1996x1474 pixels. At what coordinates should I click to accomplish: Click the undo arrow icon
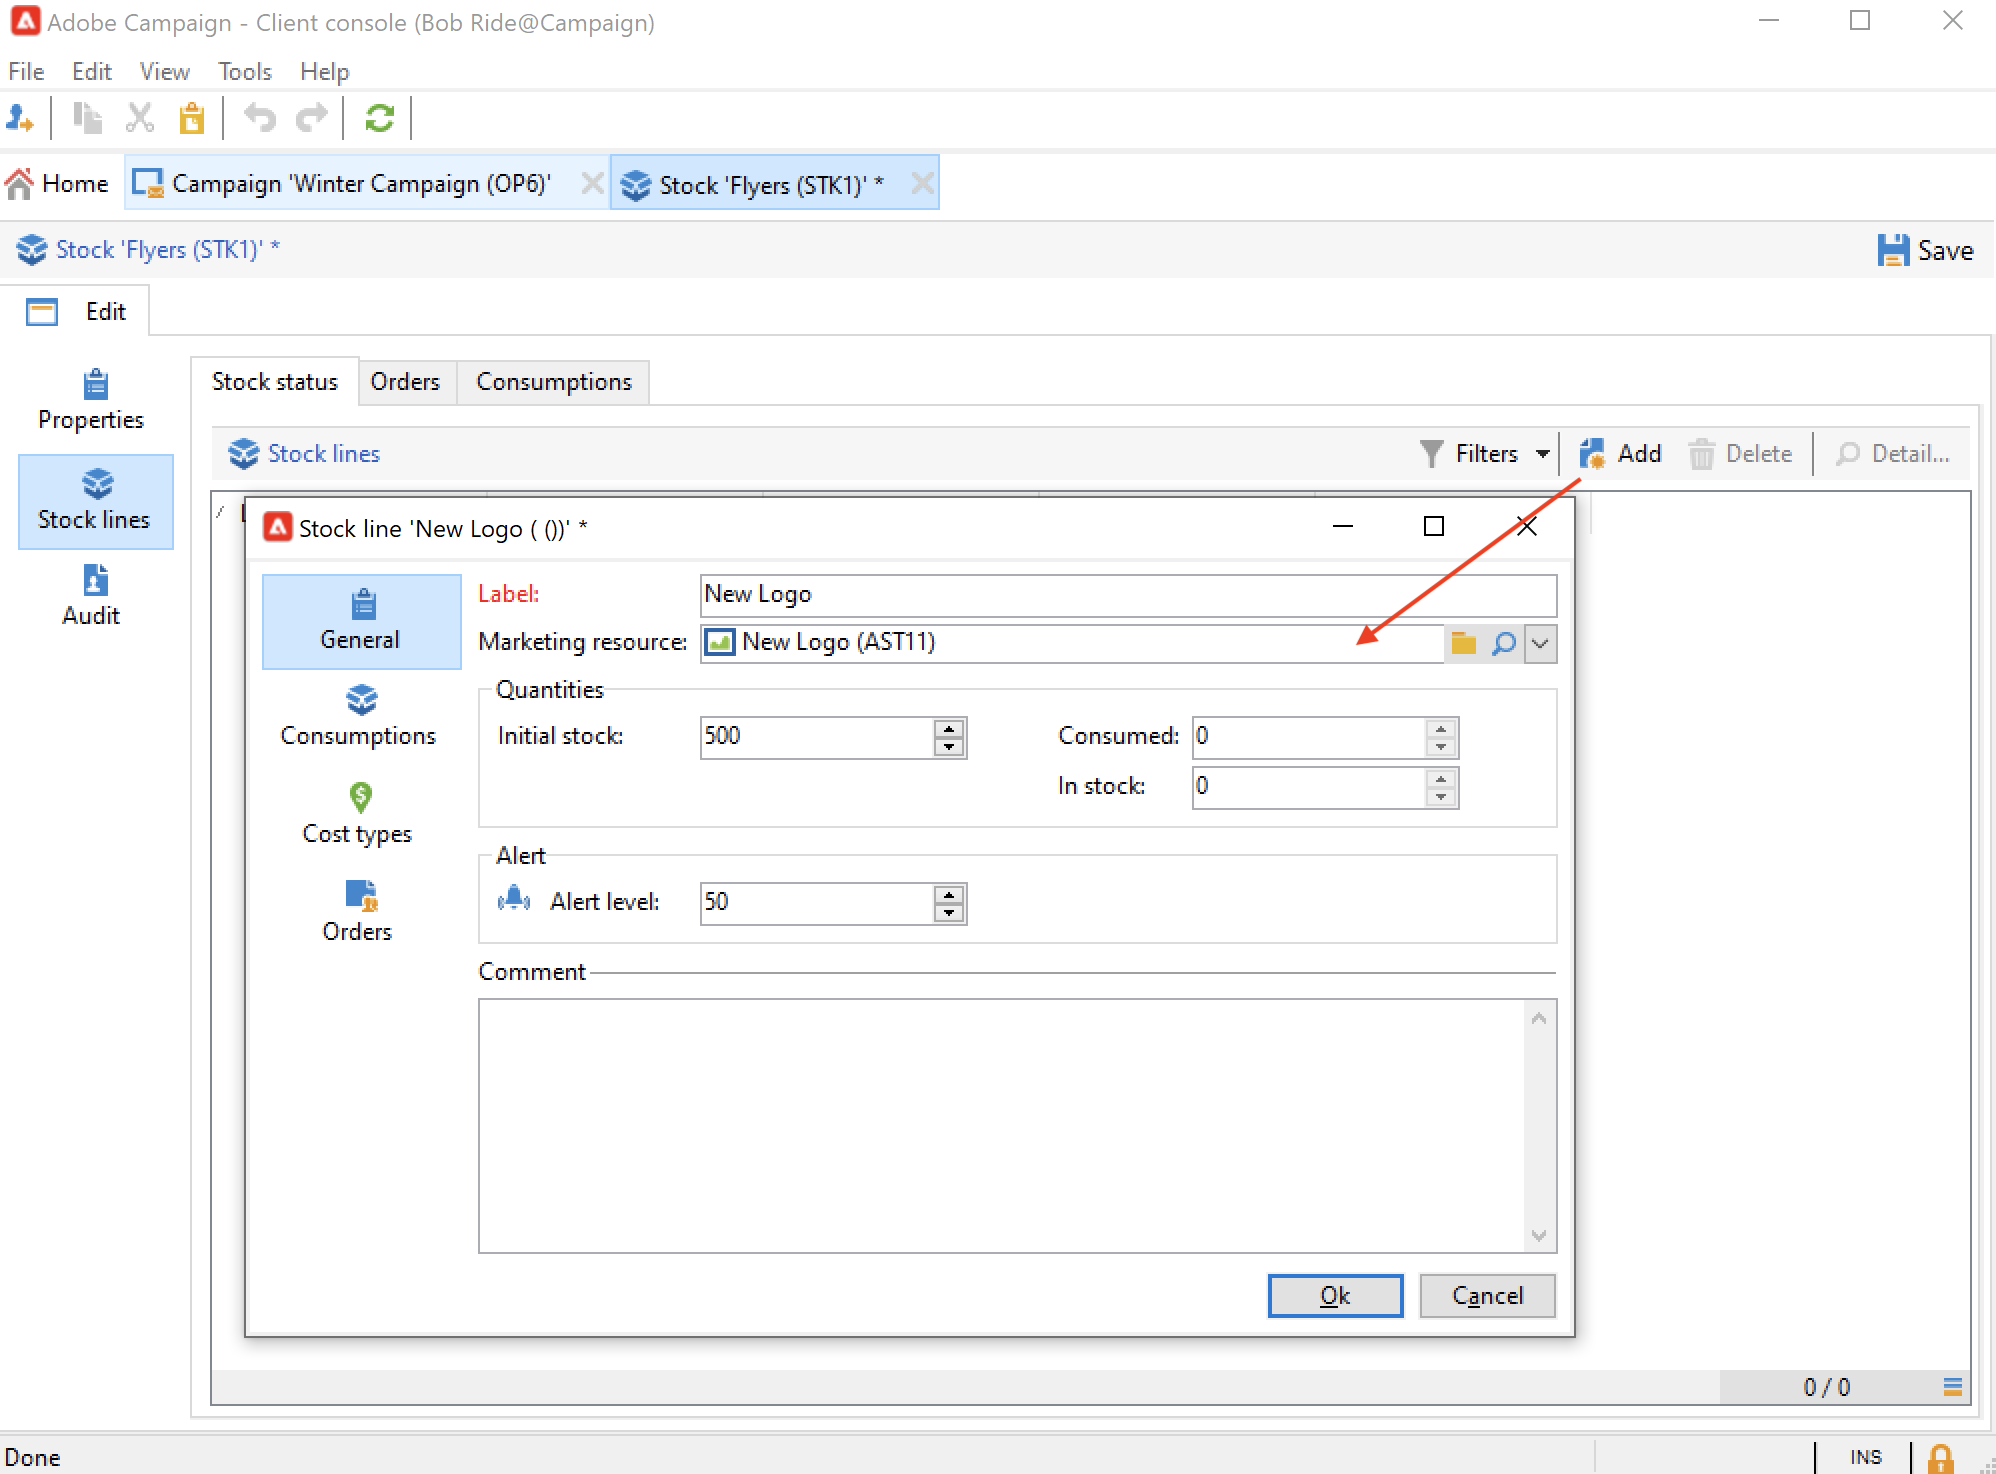coord(259,119)
